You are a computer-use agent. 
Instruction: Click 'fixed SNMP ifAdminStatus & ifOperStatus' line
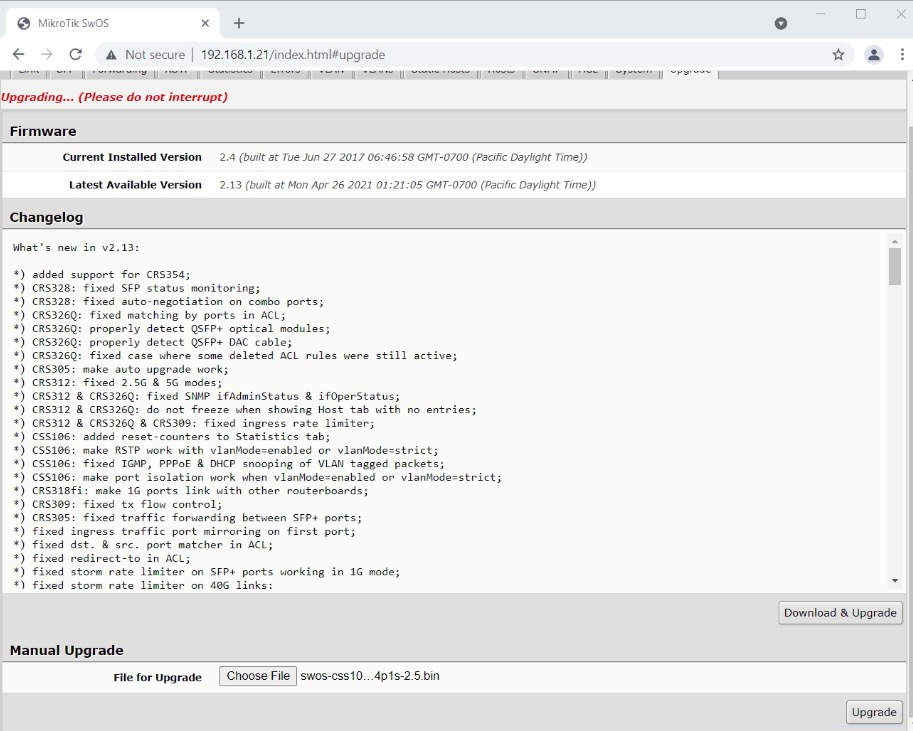click(x=207, y=396)
